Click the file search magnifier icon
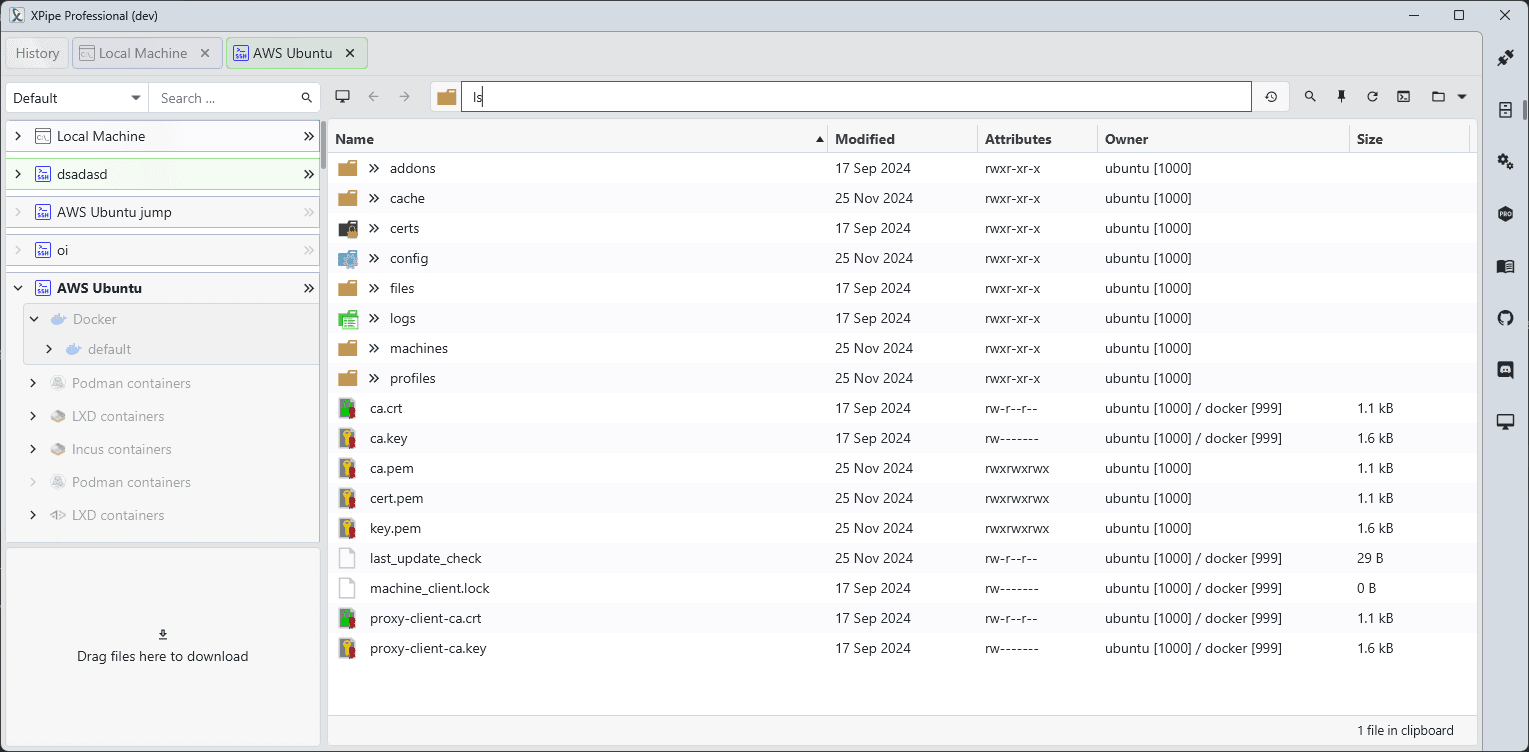Viewport: 1529px width, 752px height. [x=1310, y=97]
